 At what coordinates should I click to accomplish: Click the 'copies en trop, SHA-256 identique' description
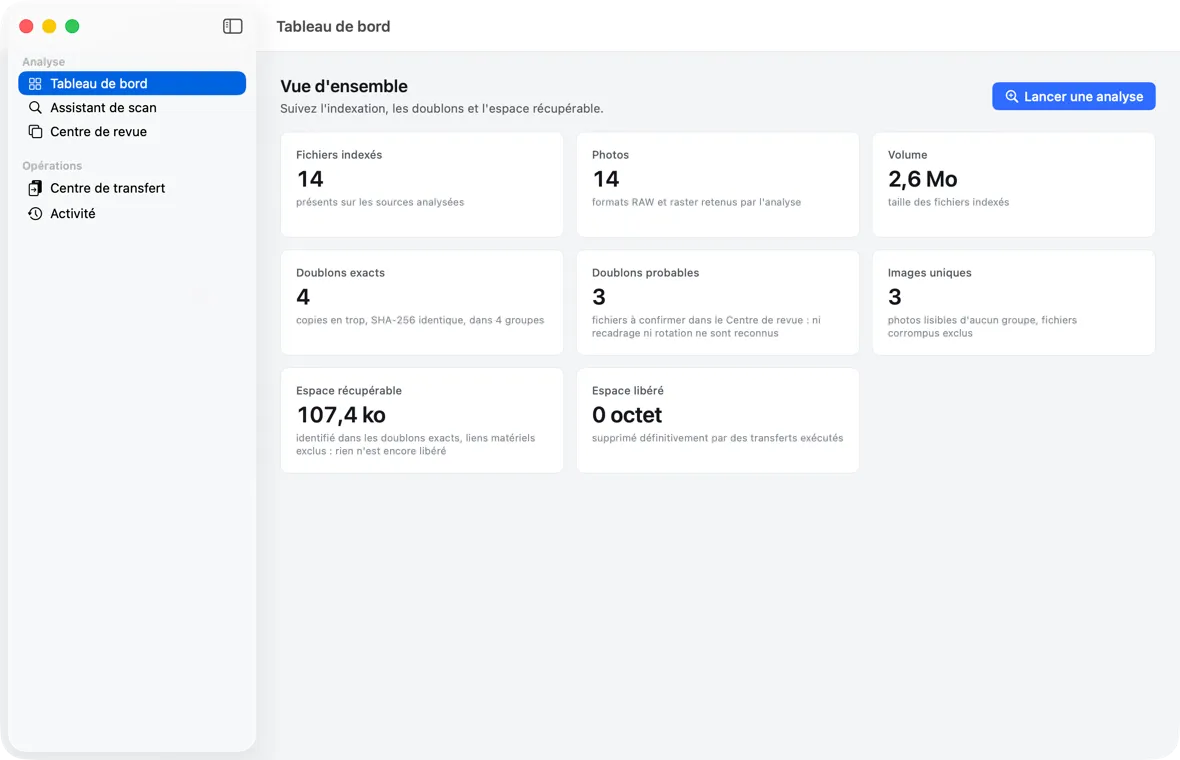(x=420, y=320)
